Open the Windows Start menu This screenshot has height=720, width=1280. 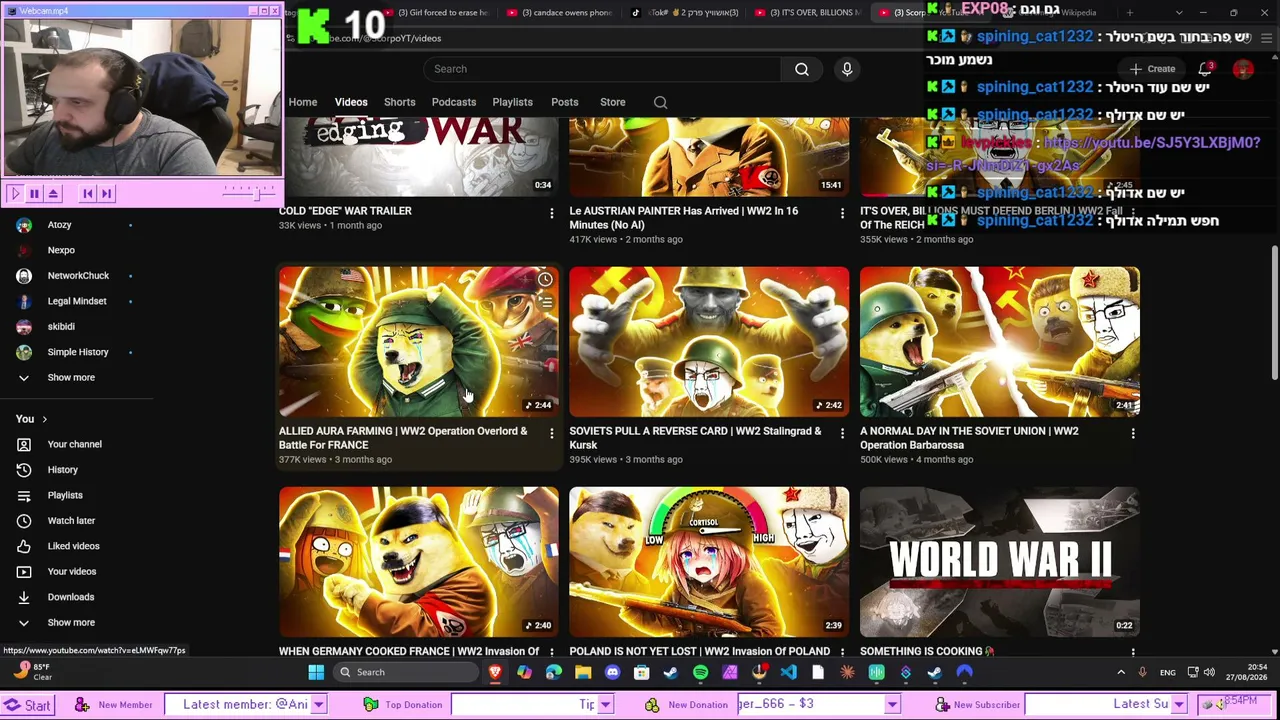(316, 672)
